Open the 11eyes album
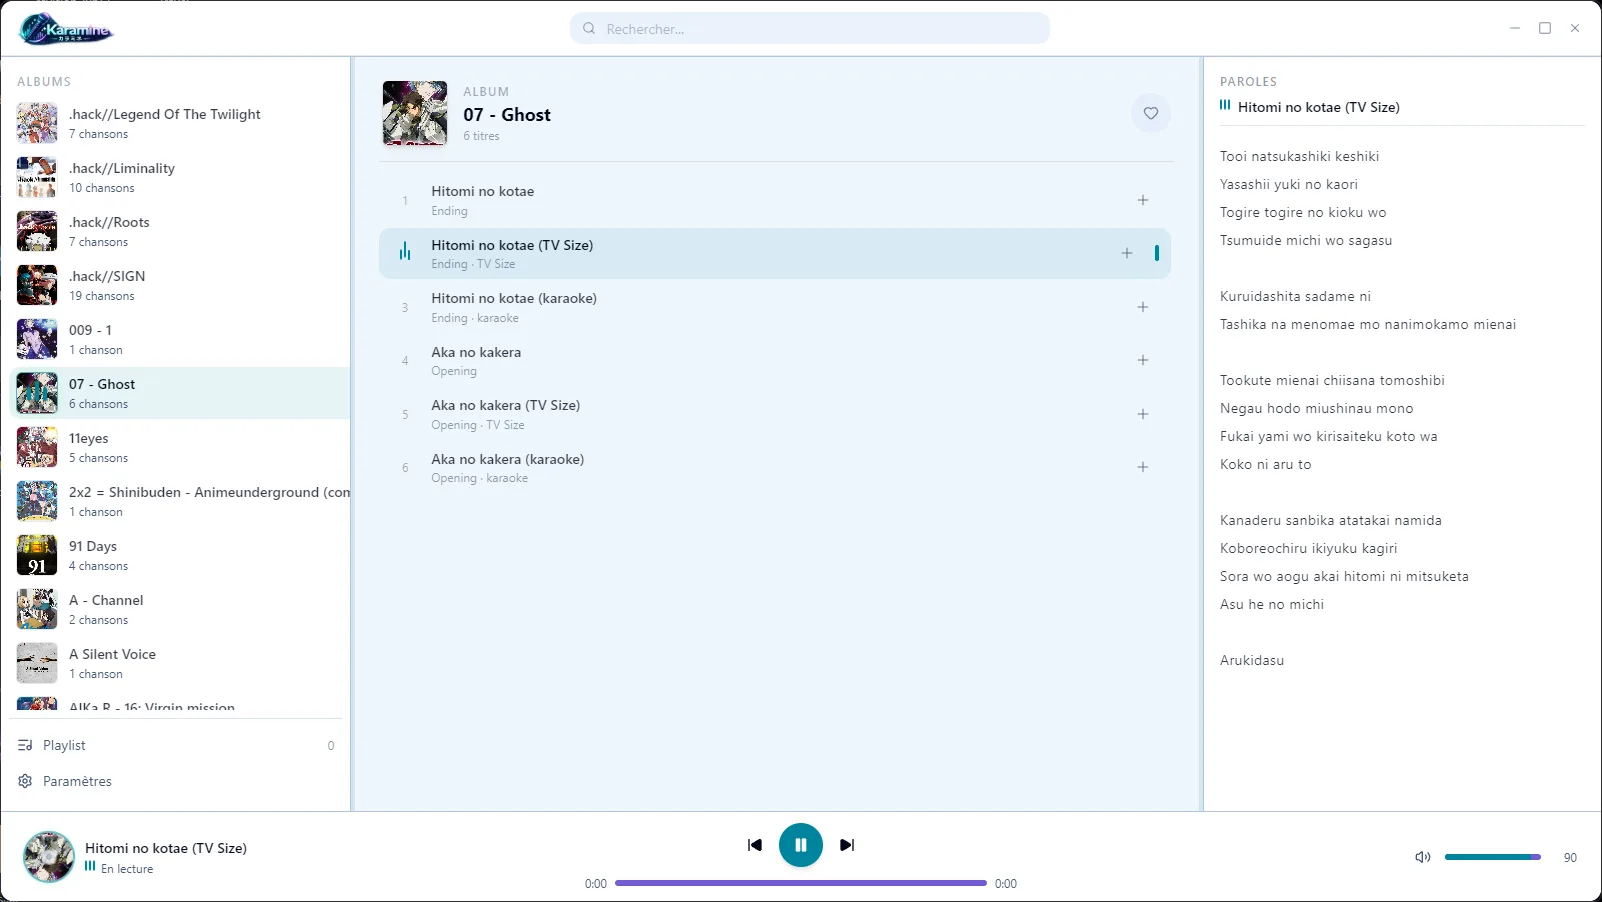Image resolution: width=1602 pixels, height=902 pixels. point(180,447)
